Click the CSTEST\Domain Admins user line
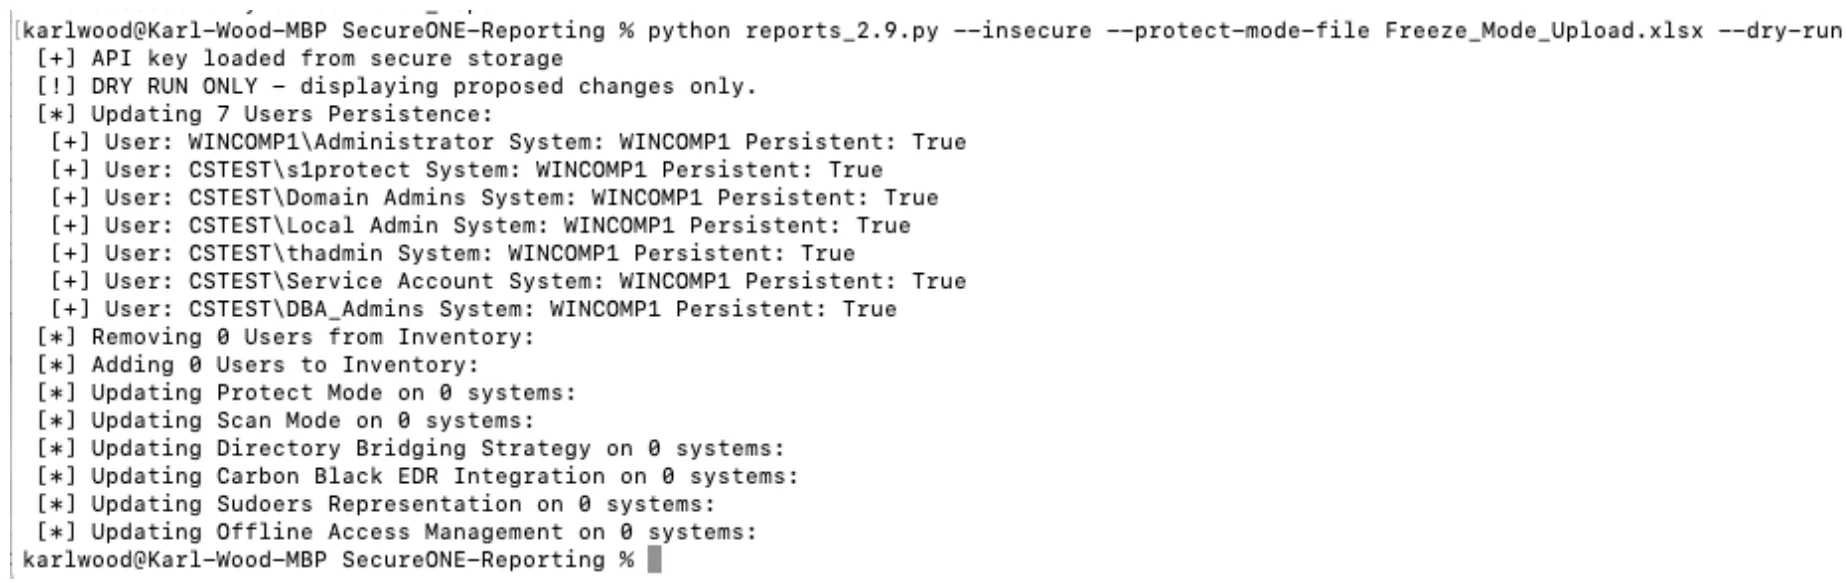1846x582 pixels. tap(495, 198)
